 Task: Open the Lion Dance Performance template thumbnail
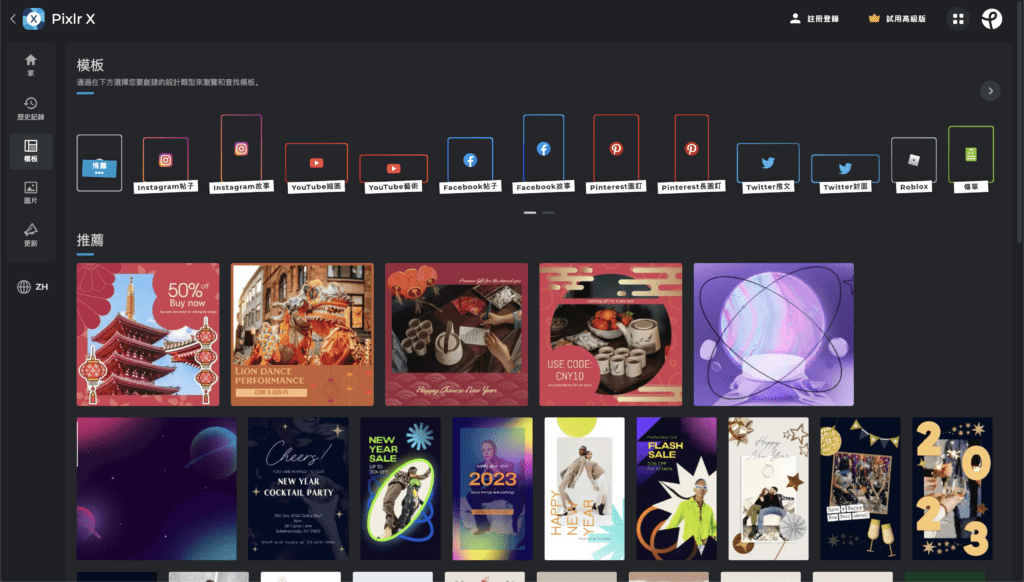pos(302,334)
